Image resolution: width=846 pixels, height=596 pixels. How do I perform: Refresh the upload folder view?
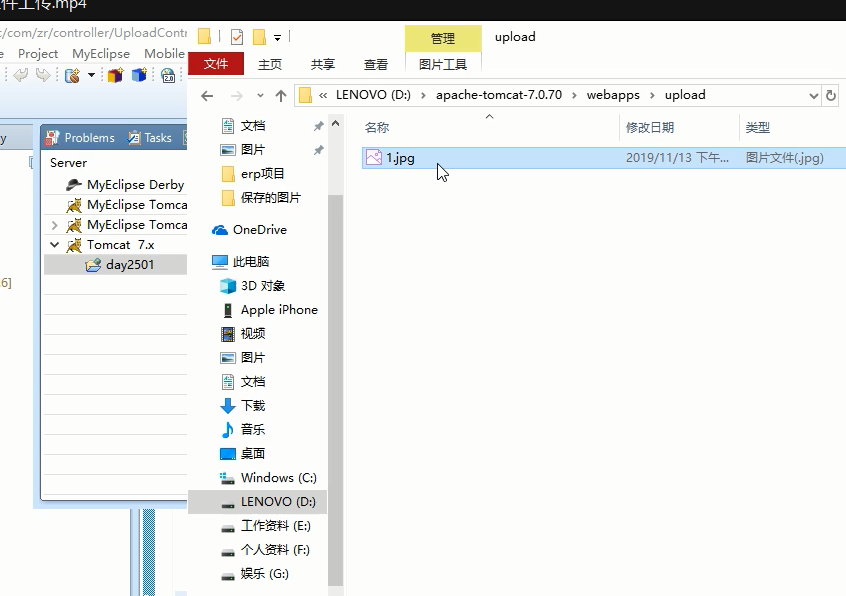831,95
